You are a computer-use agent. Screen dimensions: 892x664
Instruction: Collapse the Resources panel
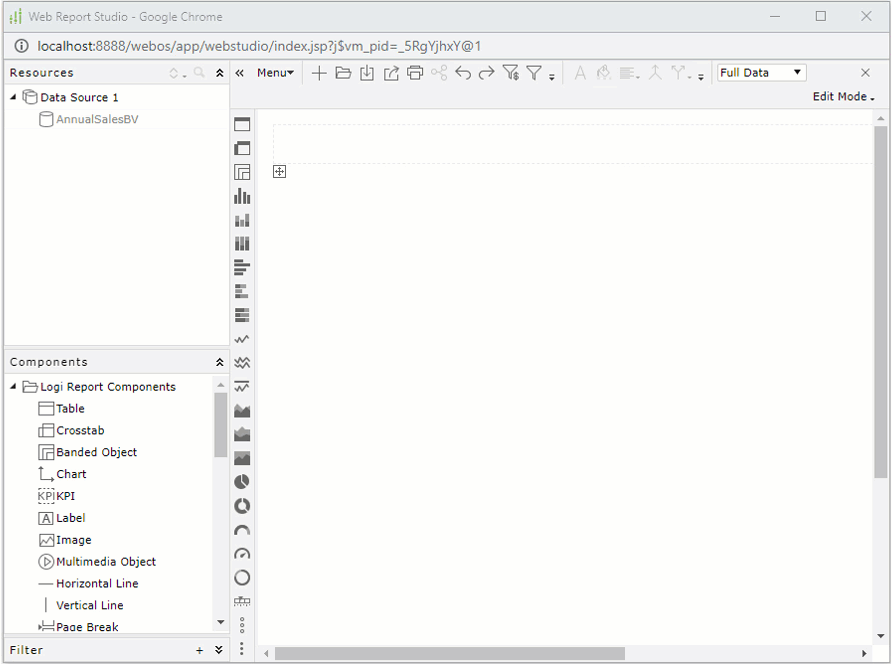coord(218,72)
